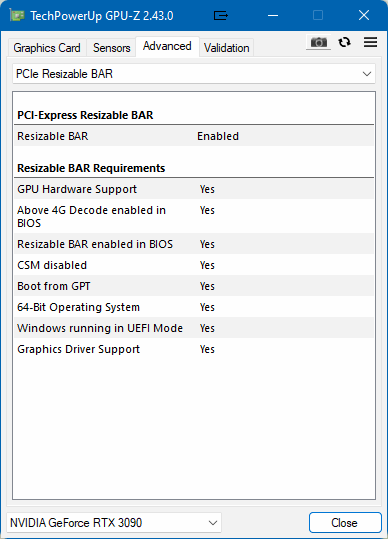Take a screenshot with camera icon
This screenshot has width=388, height=539.
[319, 42]
